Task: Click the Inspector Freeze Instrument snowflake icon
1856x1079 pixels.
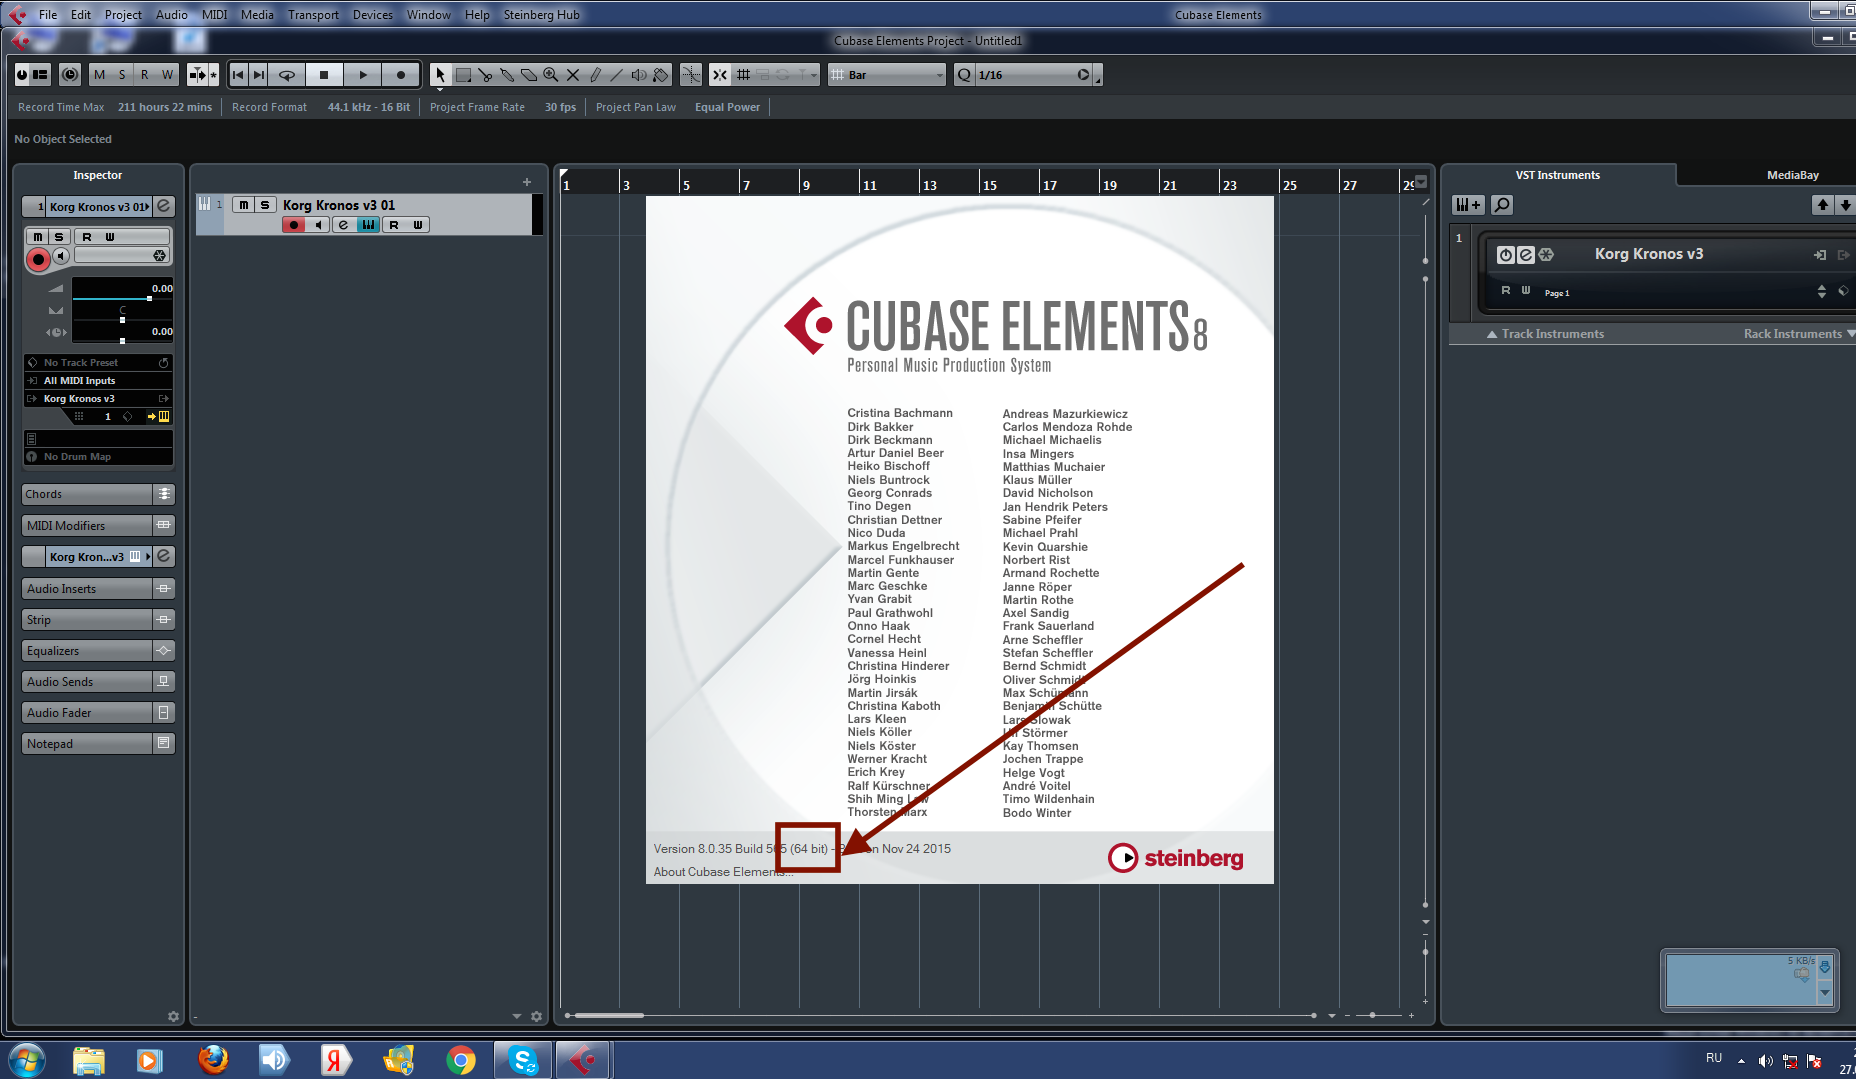Action: coord(159,256)
